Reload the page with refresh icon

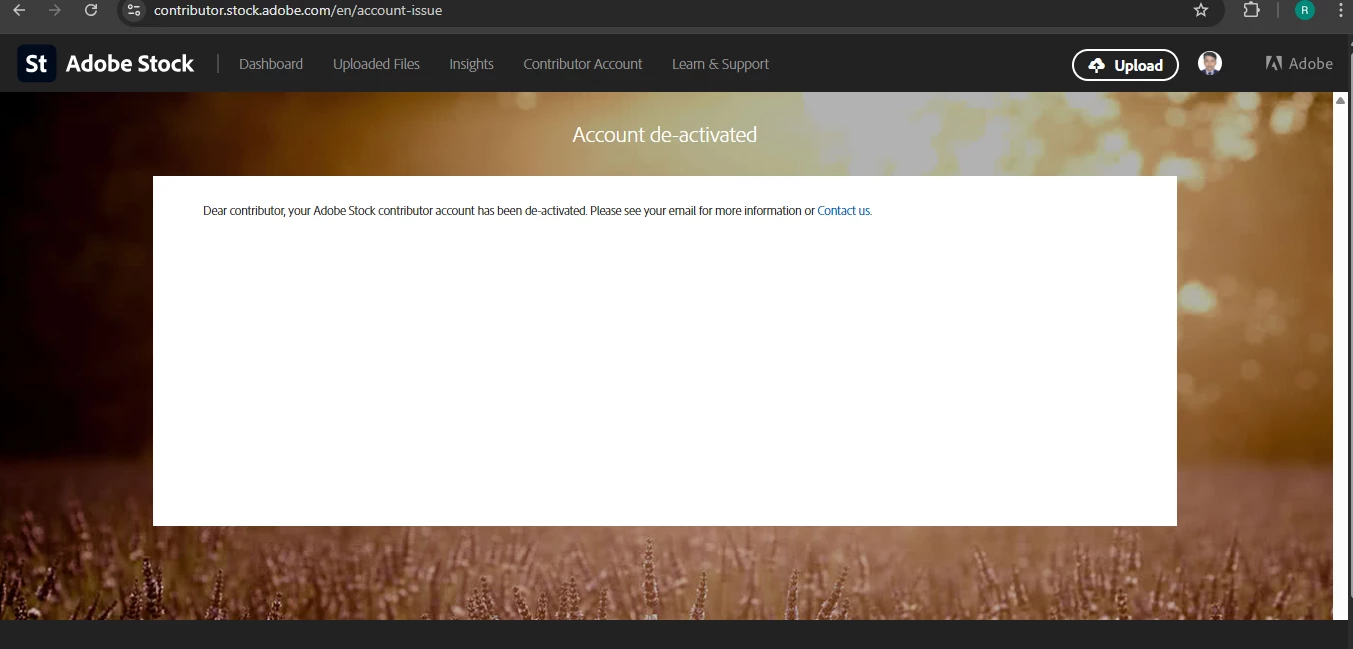pyautogui.click(x=91, y=10)
